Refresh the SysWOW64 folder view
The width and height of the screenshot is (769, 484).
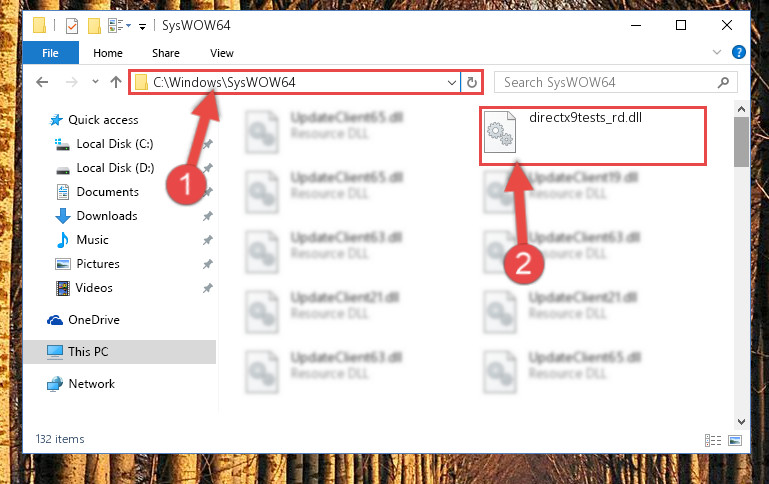472,82
